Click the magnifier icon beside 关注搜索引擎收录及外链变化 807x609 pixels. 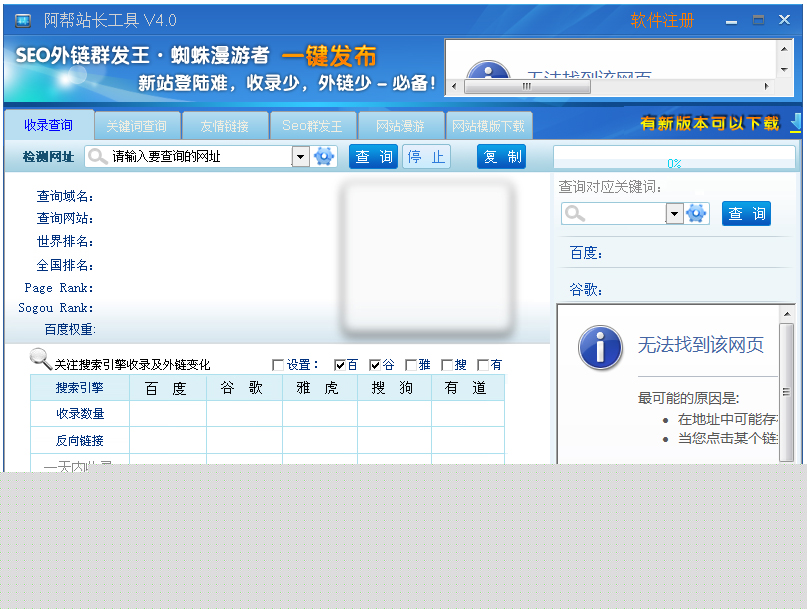click(x=40, y=358)
